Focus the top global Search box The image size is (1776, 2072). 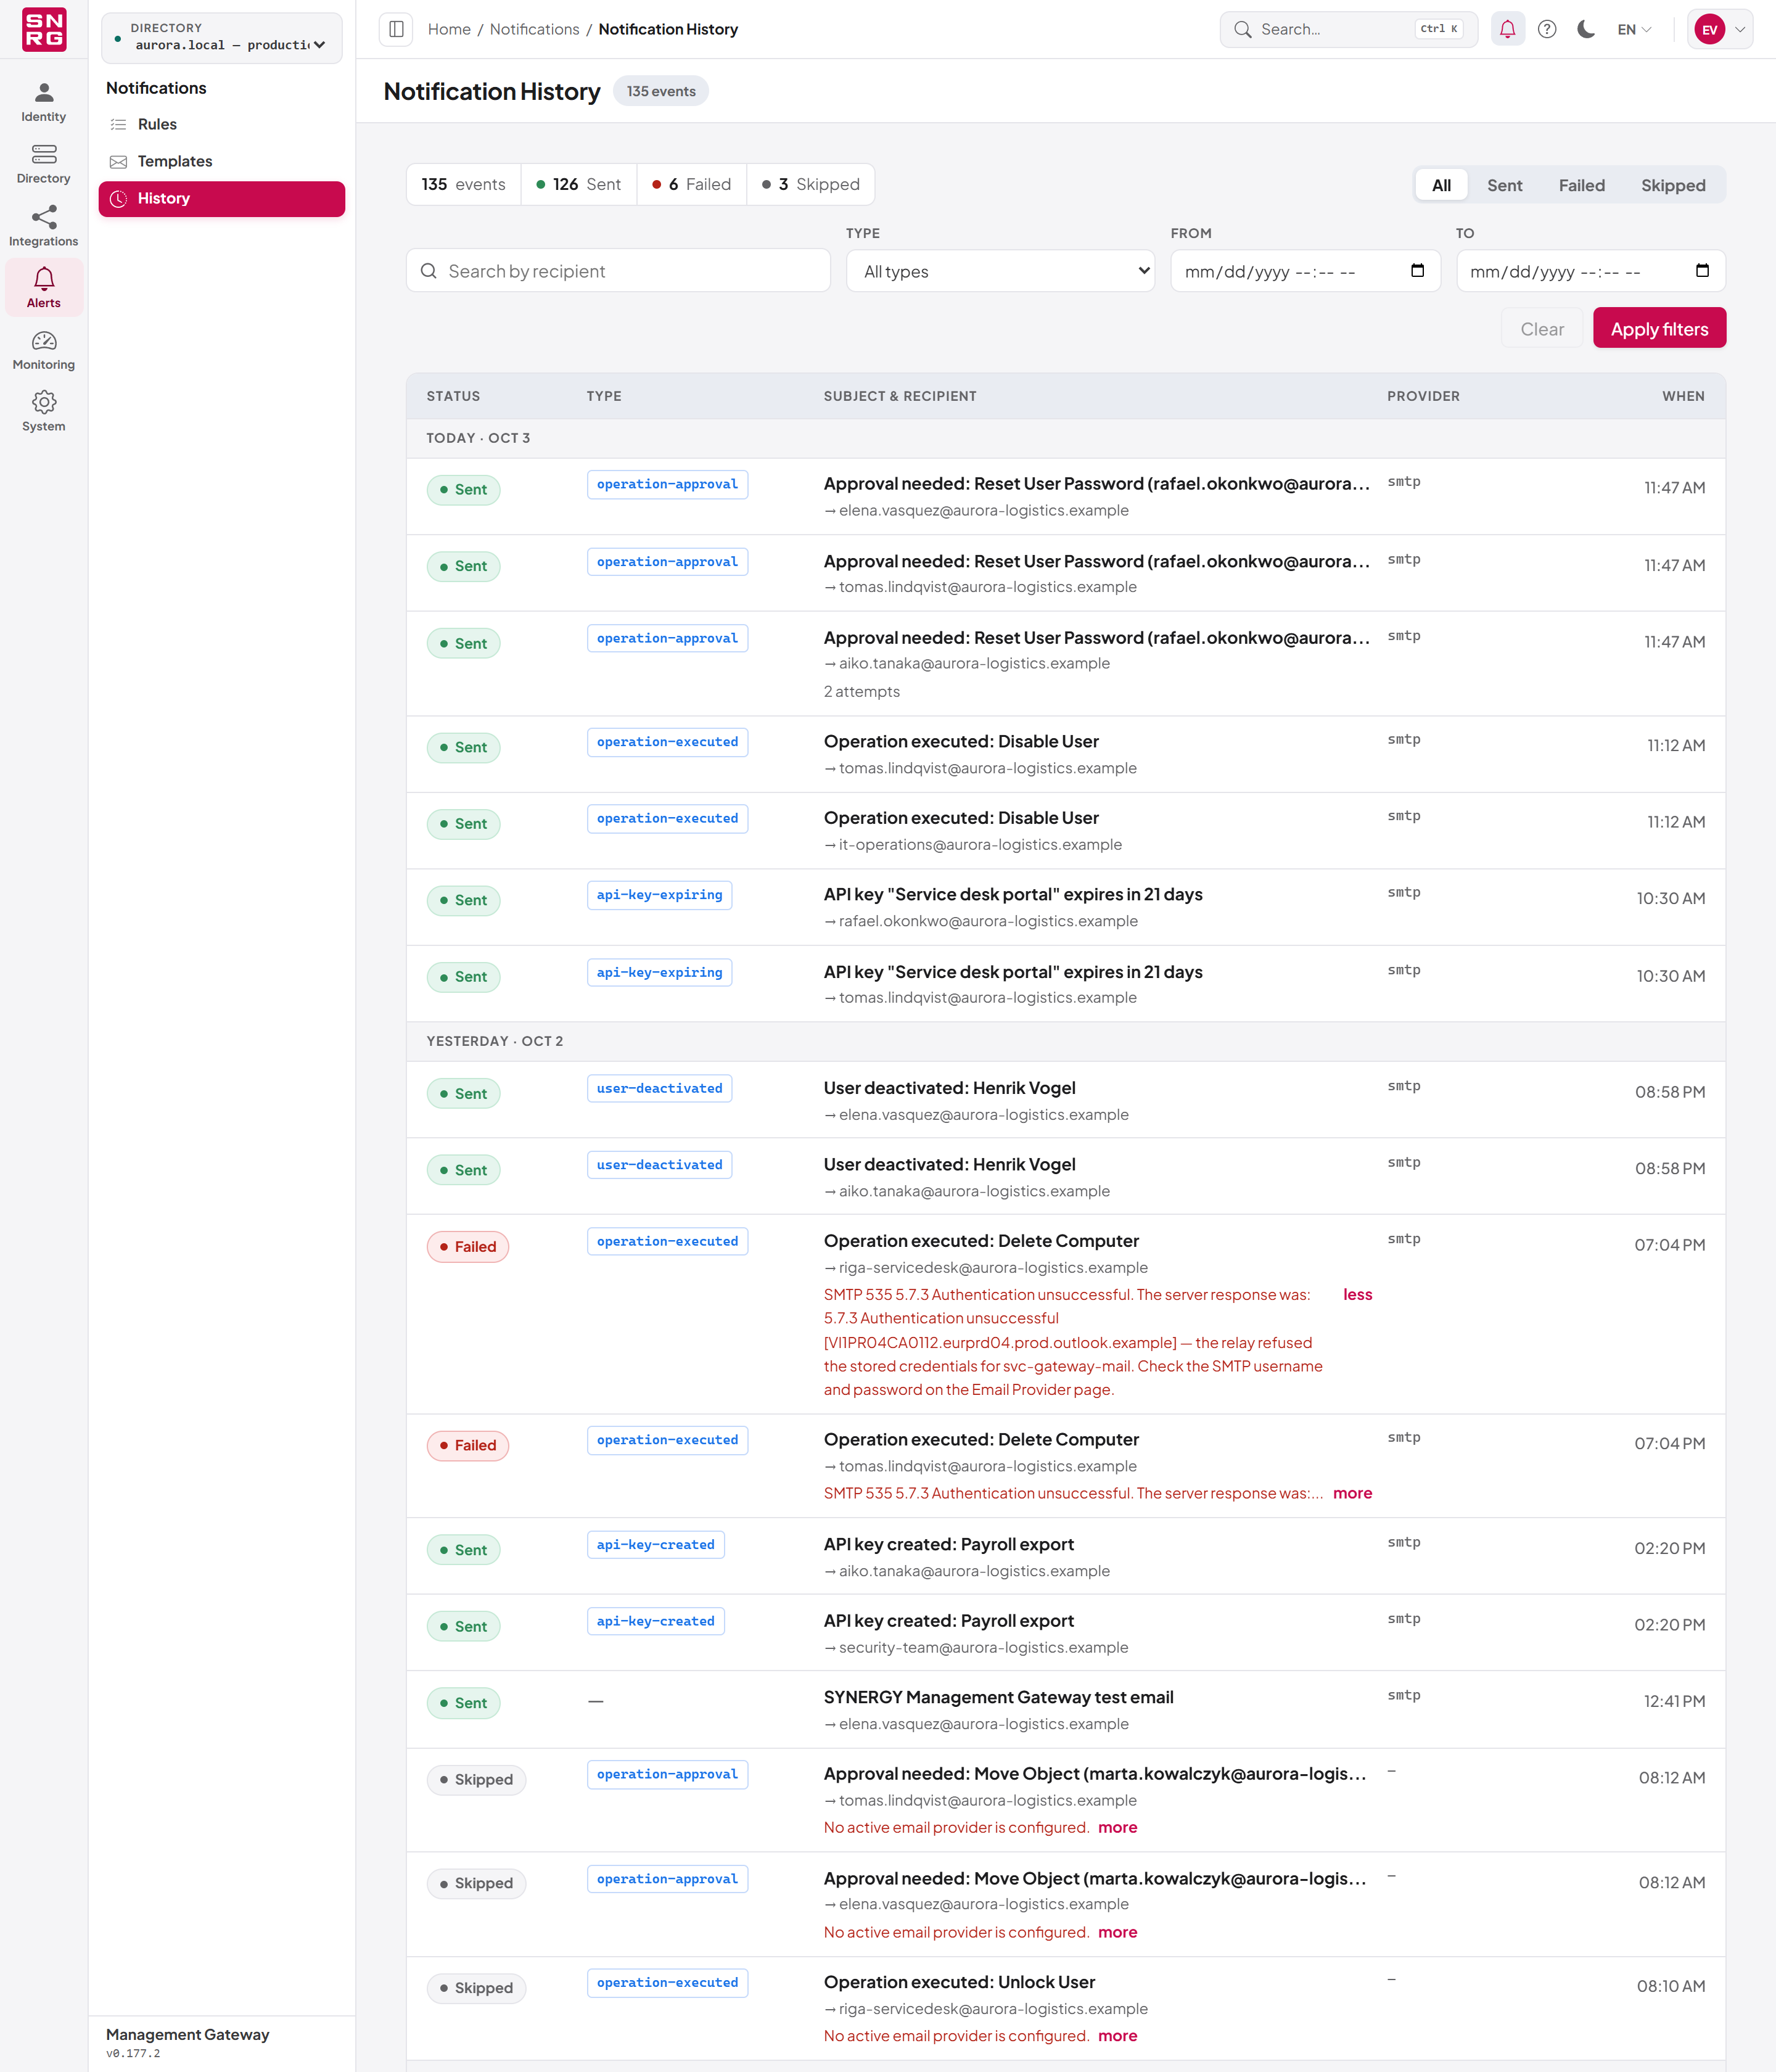click(x=1348, y=29)
